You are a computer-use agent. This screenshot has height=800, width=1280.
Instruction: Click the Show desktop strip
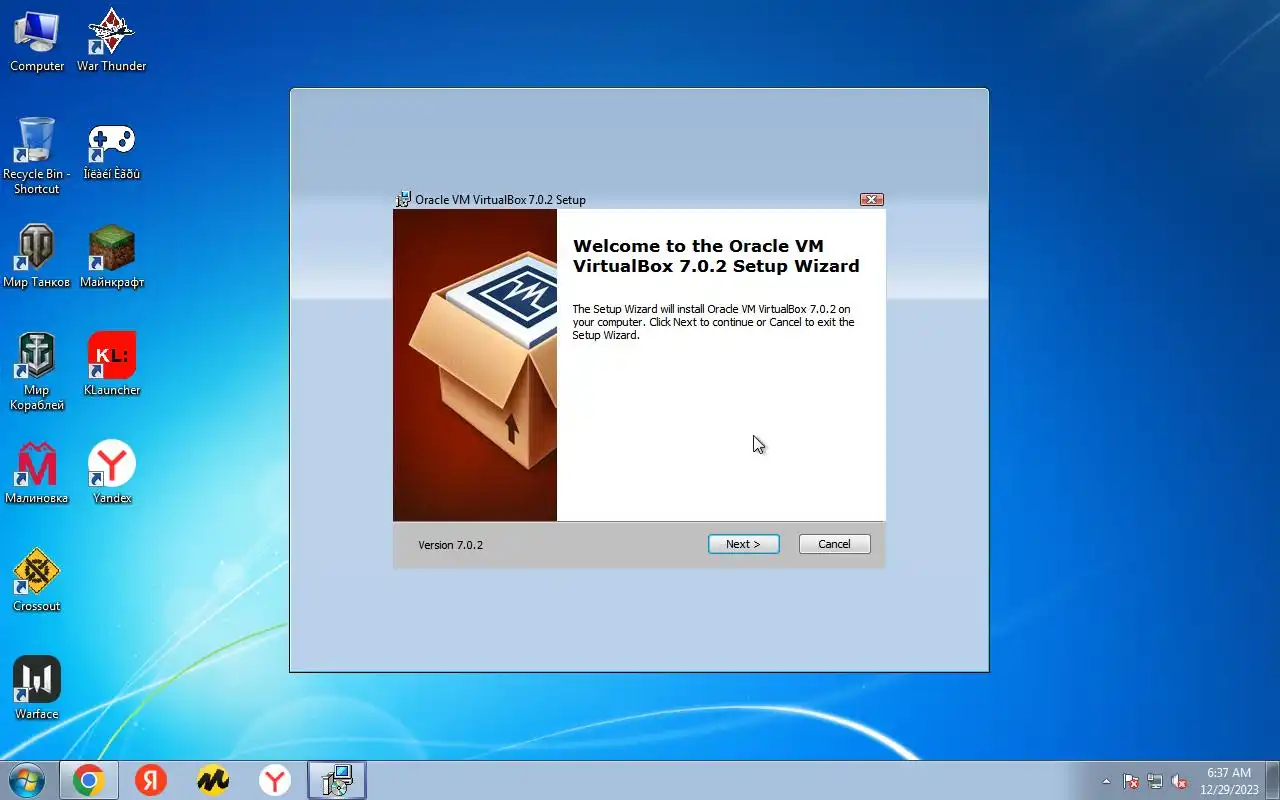coord(1272,780)
